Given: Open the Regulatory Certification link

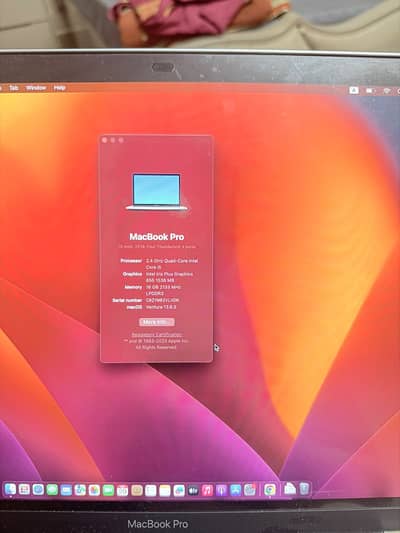Looking at the screenshot, I should click(x=157, y=334).
